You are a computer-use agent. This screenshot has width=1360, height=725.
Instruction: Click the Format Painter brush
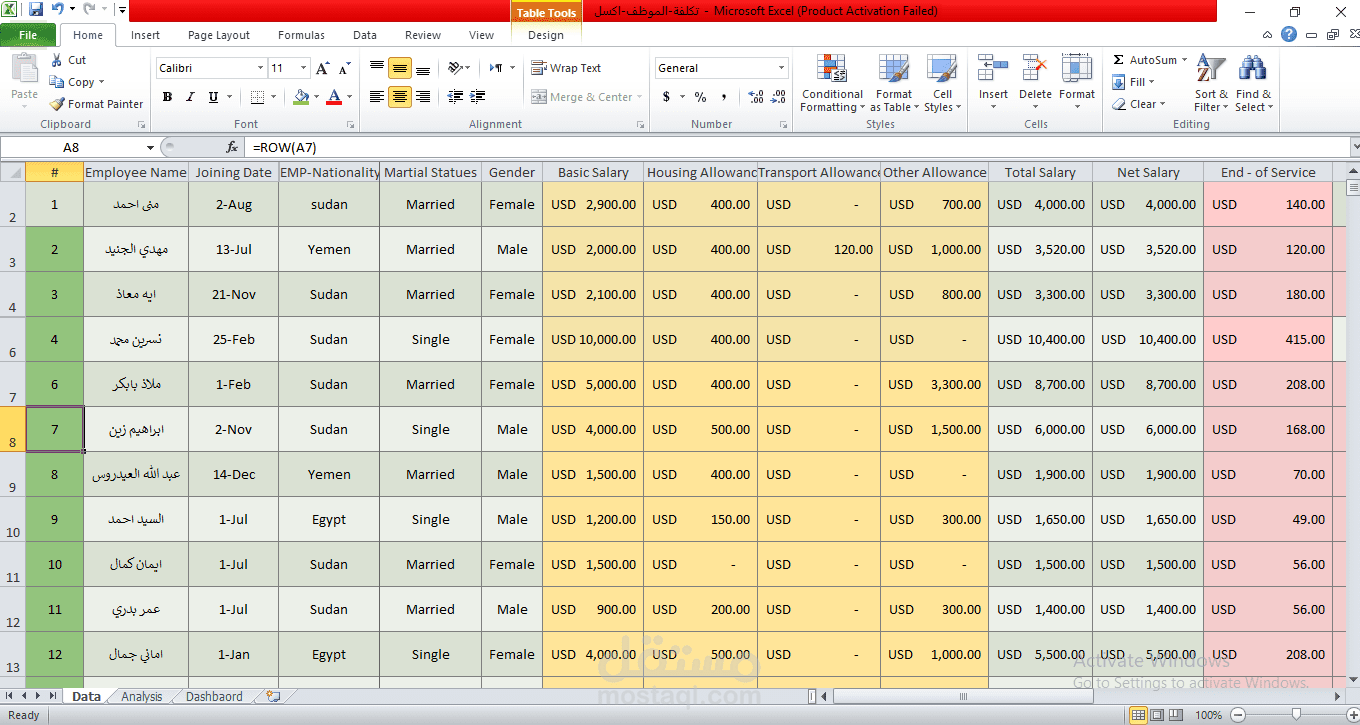tap(57, 104)
